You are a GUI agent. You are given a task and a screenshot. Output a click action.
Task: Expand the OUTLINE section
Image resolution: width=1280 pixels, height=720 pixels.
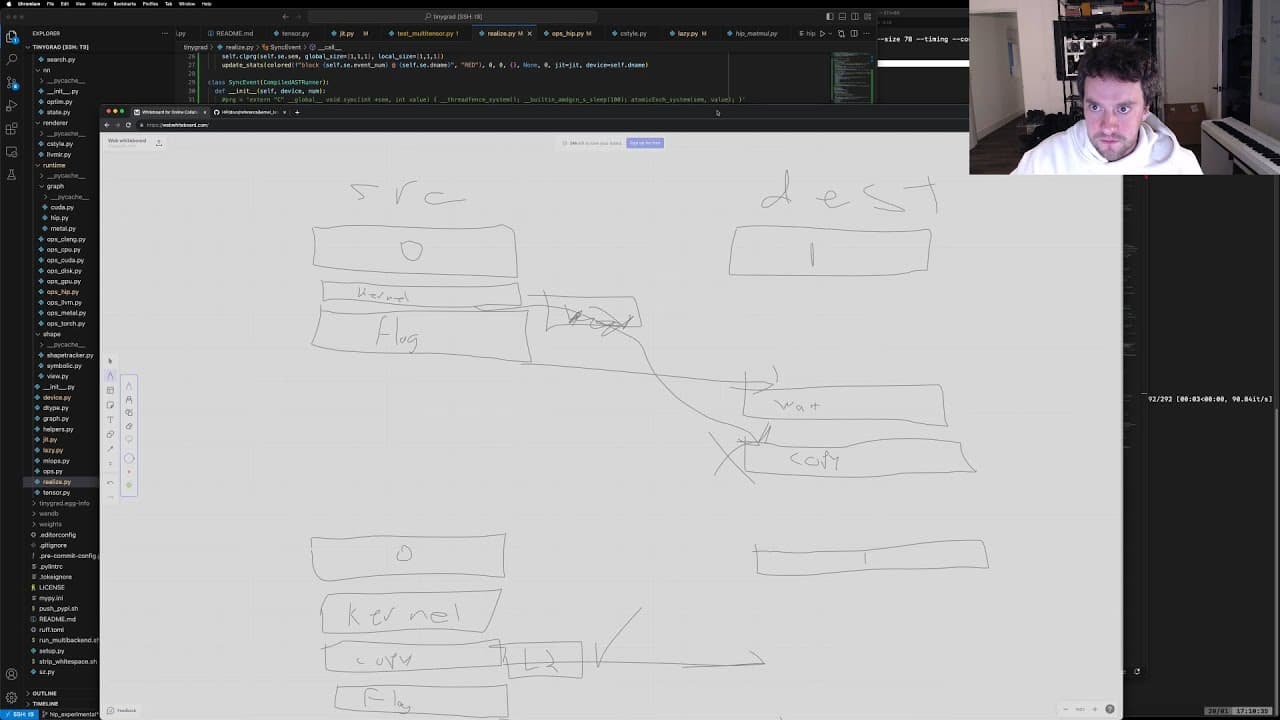point(44,693)
